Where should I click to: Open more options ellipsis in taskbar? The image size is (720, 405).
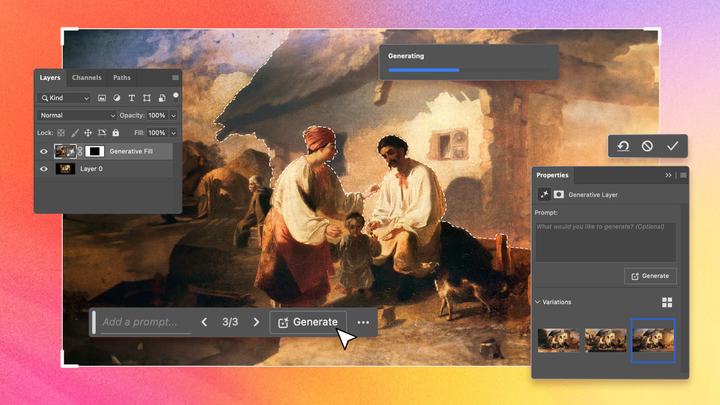click(363, 322)
